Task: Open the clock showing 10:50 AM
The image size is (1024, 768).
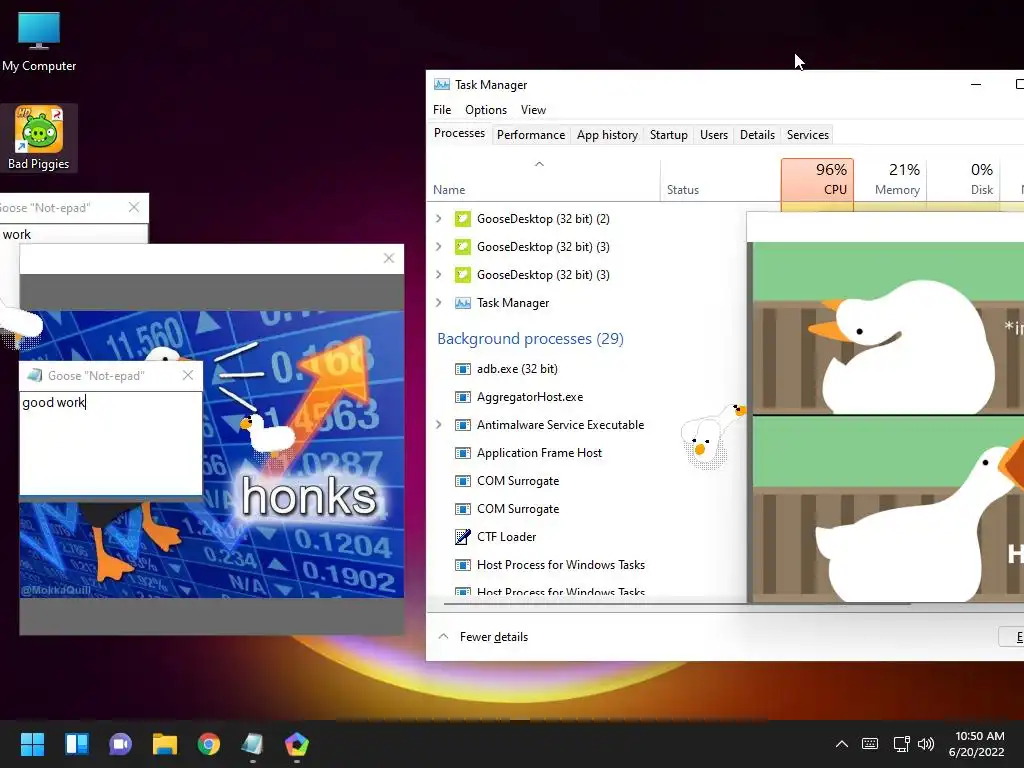Action: [977, 744]
